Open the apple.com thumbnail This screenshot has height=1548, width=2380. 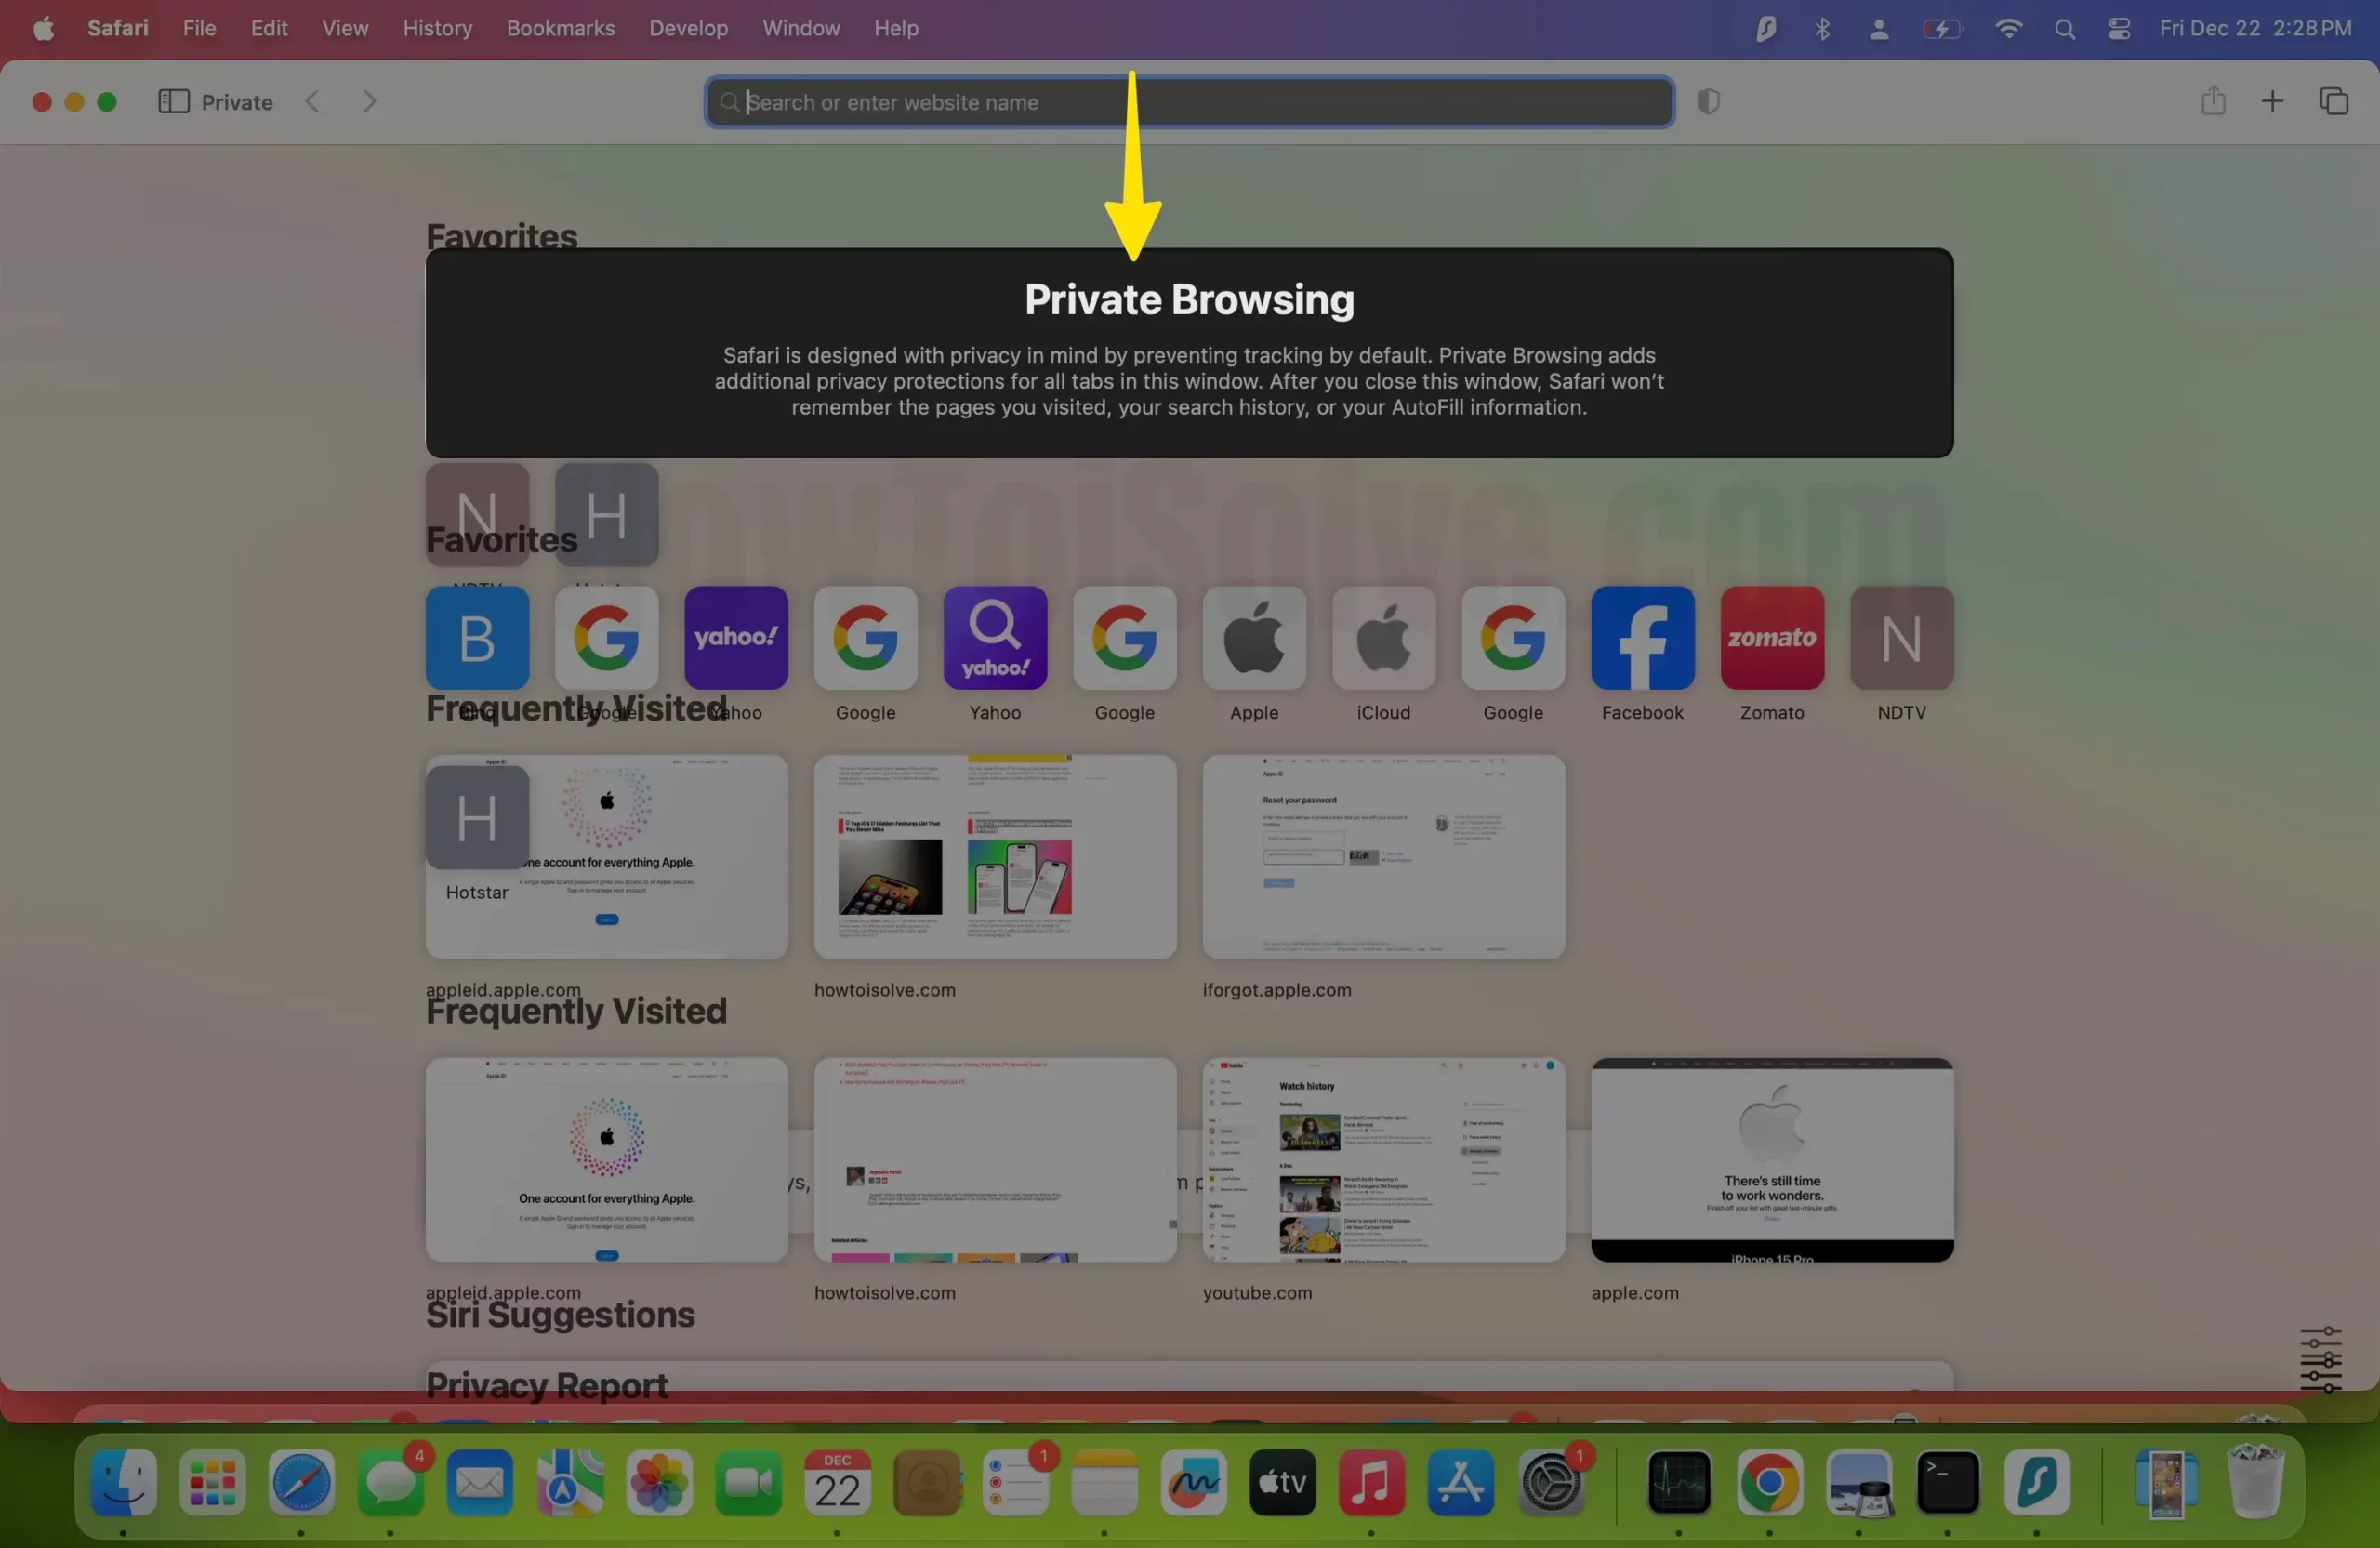[1772, 1159]
